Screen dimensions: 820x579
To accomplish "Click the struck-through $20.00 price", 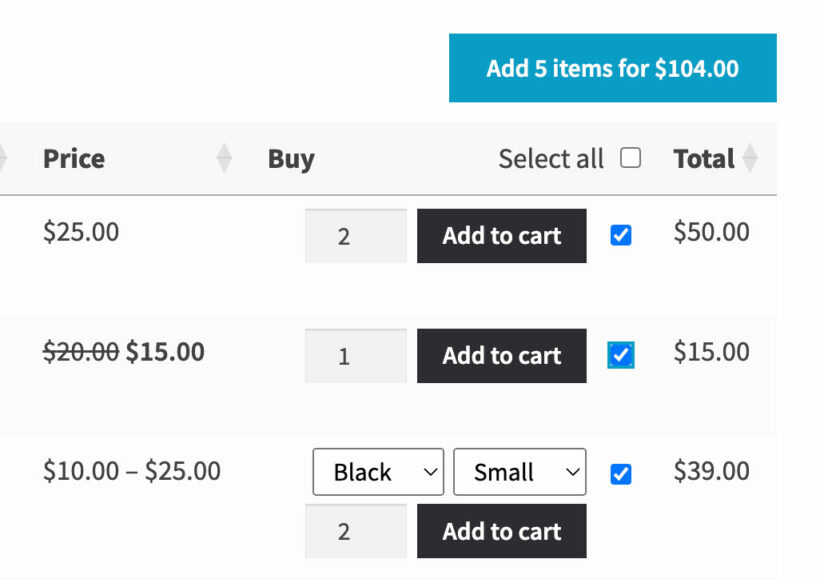I will click(x=81, y=352).
